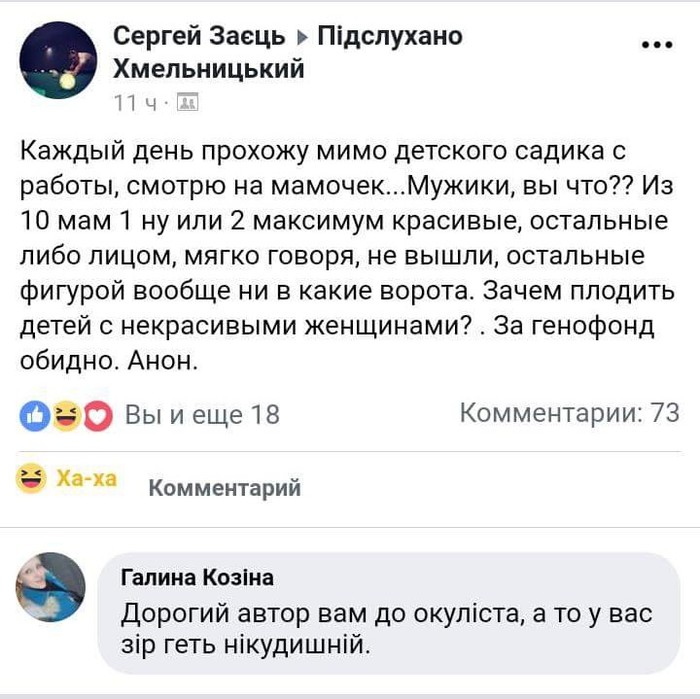Screen dimensions: 700x699
Task: Expand the 'Комментарии: 73' comments list
Action: (x=569, y=412)
